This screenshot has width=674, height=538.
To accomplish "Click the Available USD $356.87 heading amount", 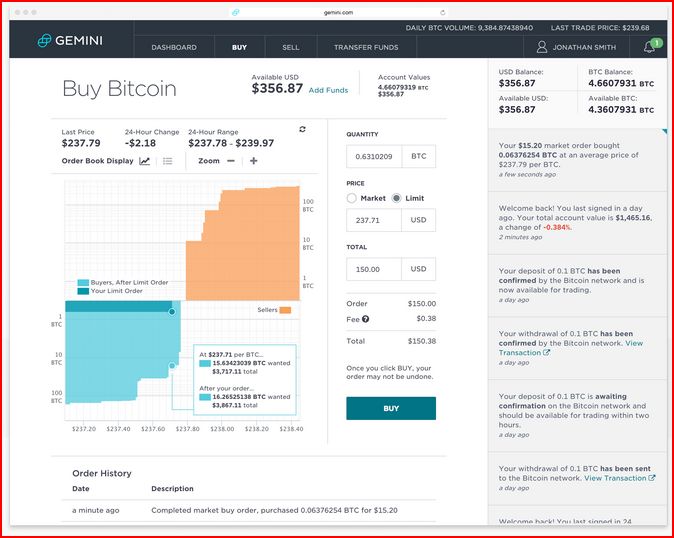I will 277,89.
